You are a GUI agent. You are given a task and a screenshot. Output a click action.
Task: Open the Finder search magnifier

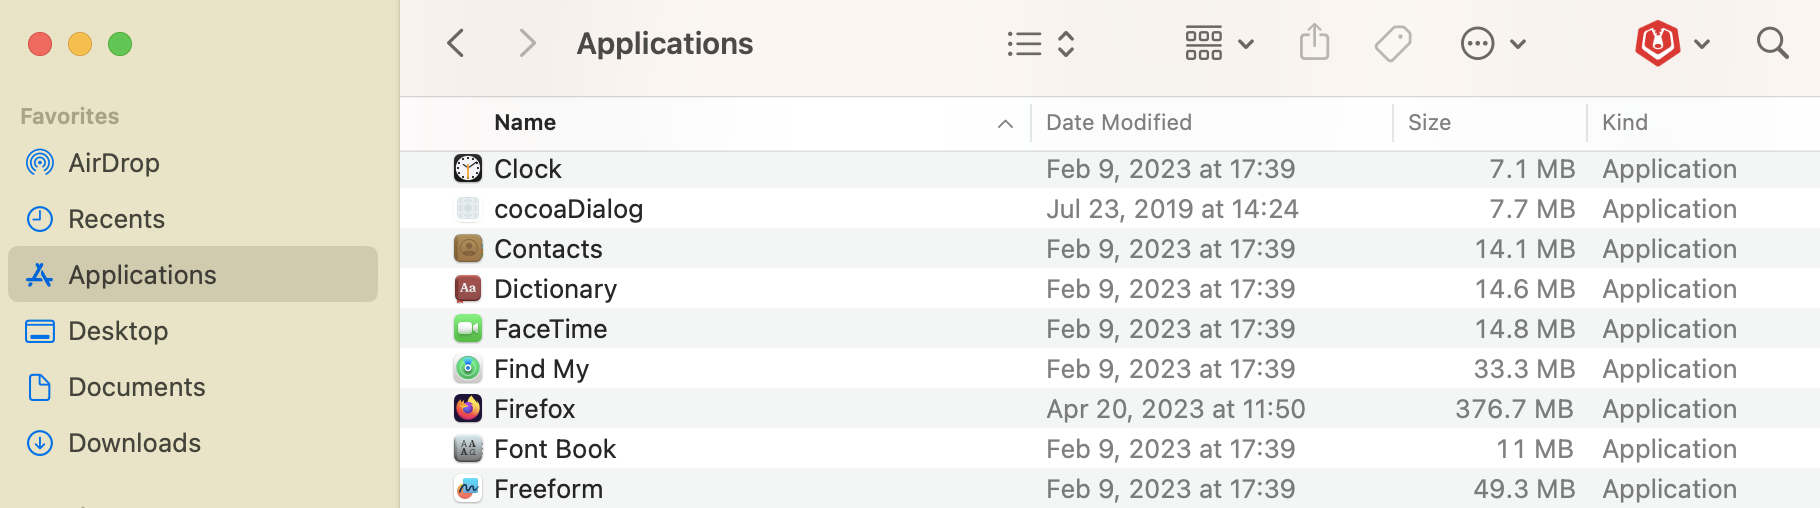coord(1772,43)
